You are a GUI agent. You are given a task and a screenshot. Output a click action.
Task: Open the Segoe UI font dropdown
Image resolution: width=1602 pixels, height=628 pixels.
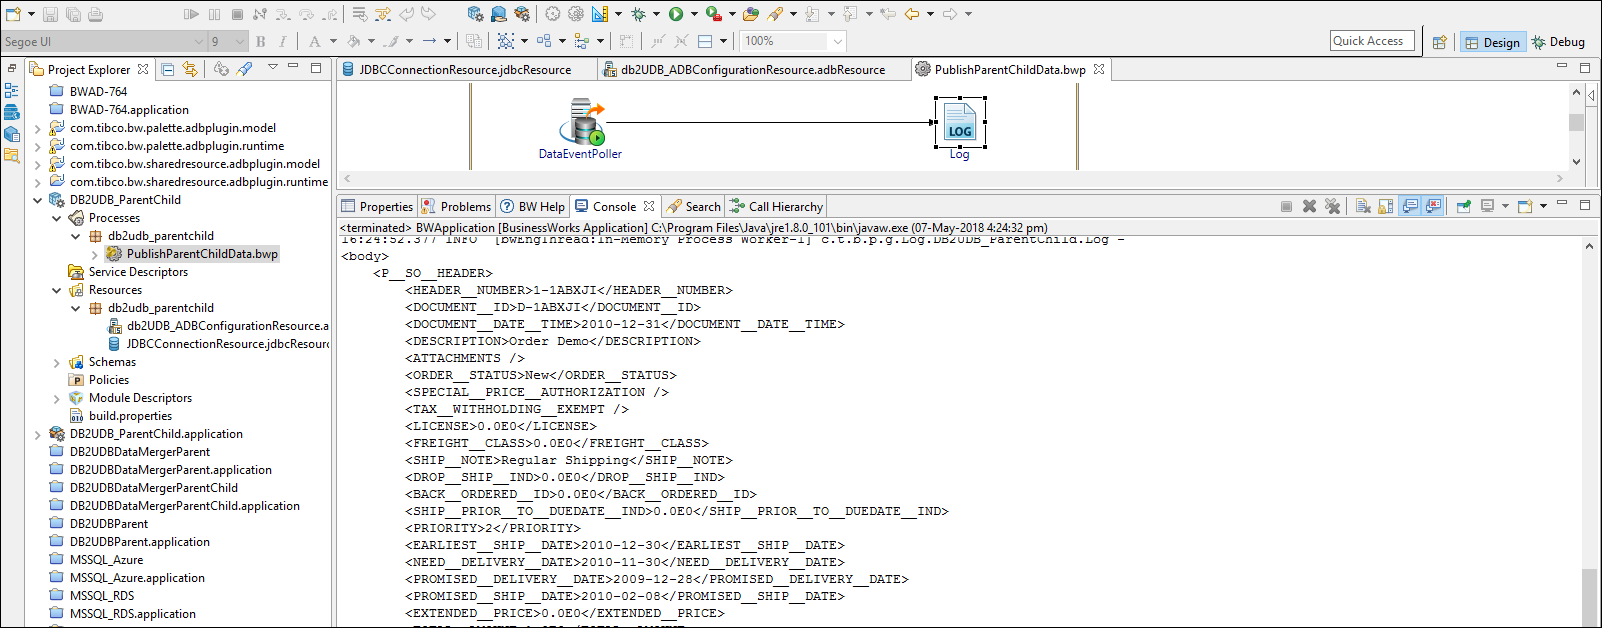[199, 41]
